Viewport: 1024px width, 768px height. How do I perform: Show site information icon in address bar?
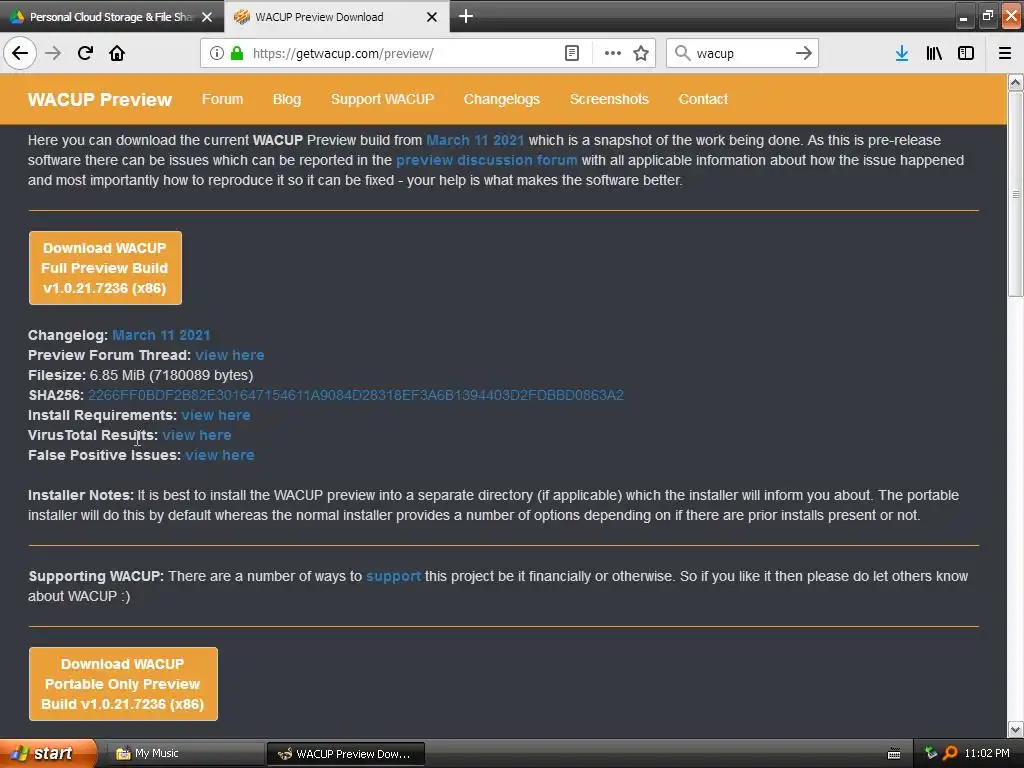[216, 53]
